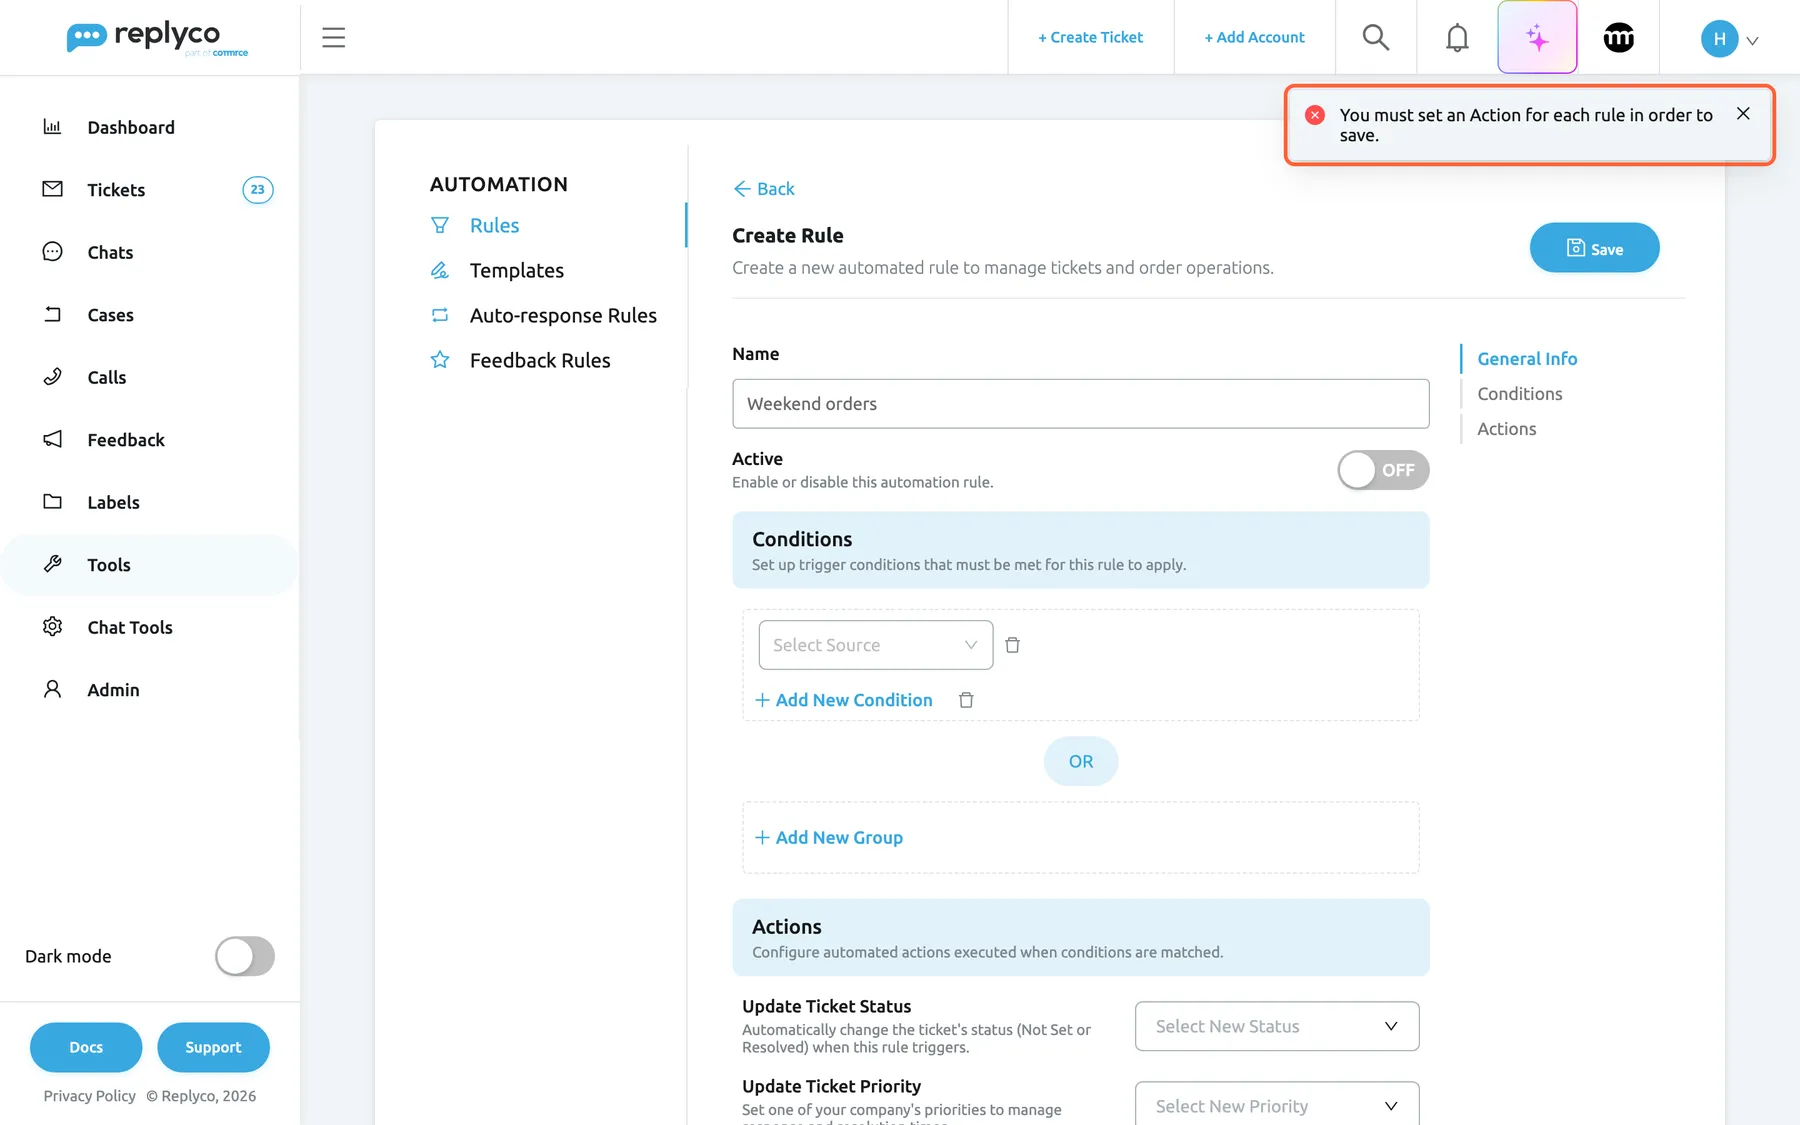The image size is (1800, 1125).
Task: Click the Replyco logo
Action: click(x=157, y=38)
